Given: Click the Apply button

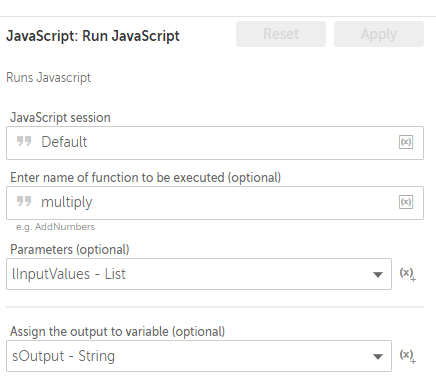Looking at the screenshot, I should [379, 34].
